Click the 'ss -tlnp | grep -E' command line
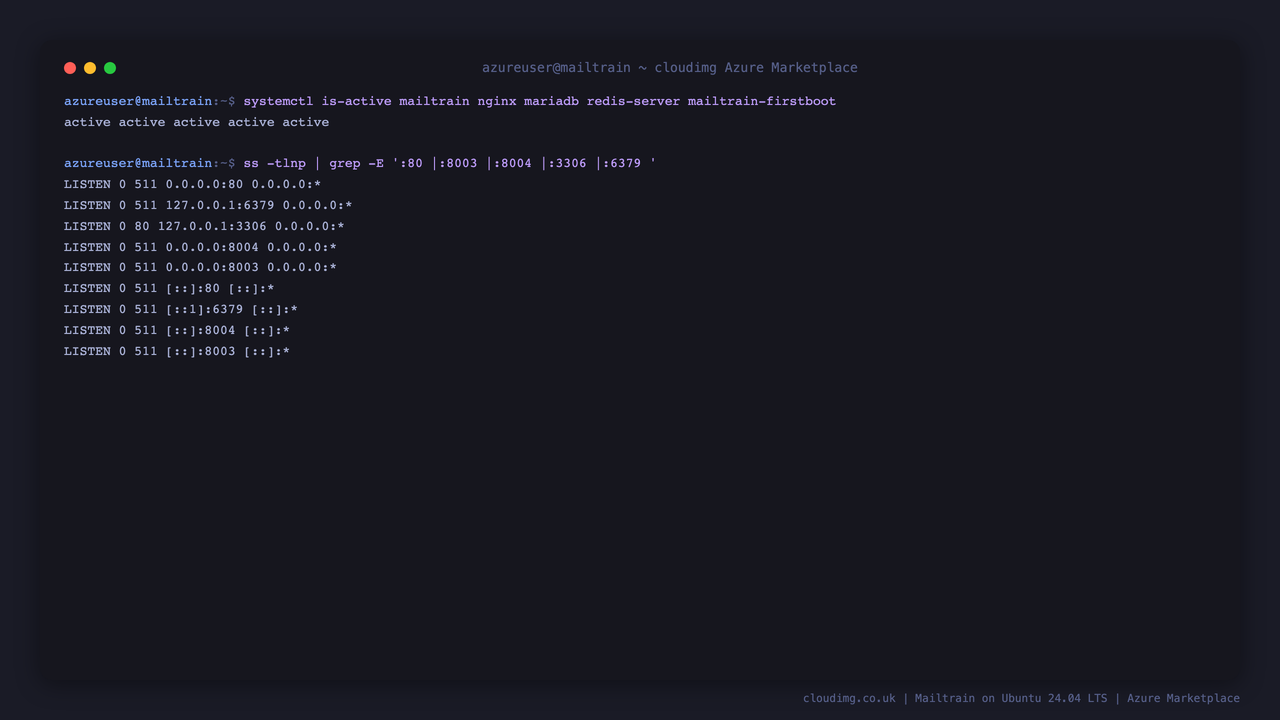The height and width of the screenshot is (720, 1280). 360,163
